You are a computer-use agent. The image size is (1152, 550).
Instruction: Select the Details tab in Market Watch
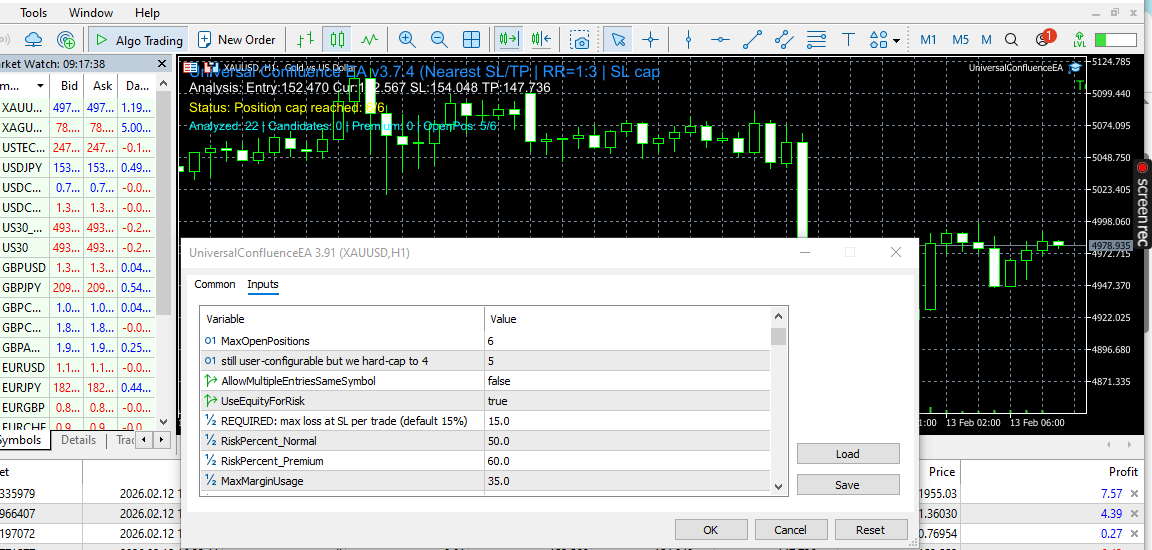point(79,440)
